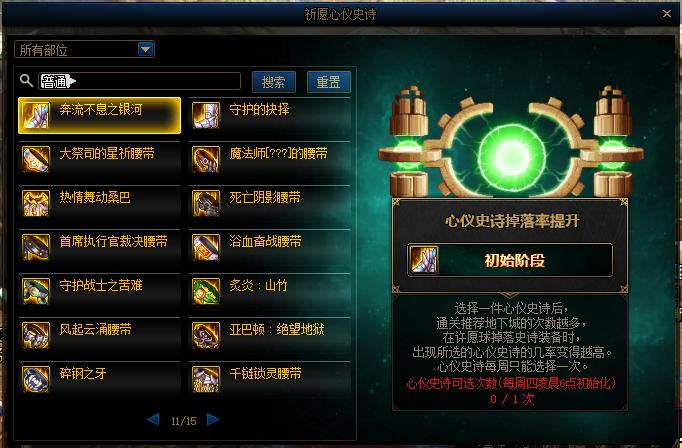Choose the 大祭司的星祈腰带 belt icon
Screen dimensions: 682x448
pyautogui.click(x=36, y=160)
